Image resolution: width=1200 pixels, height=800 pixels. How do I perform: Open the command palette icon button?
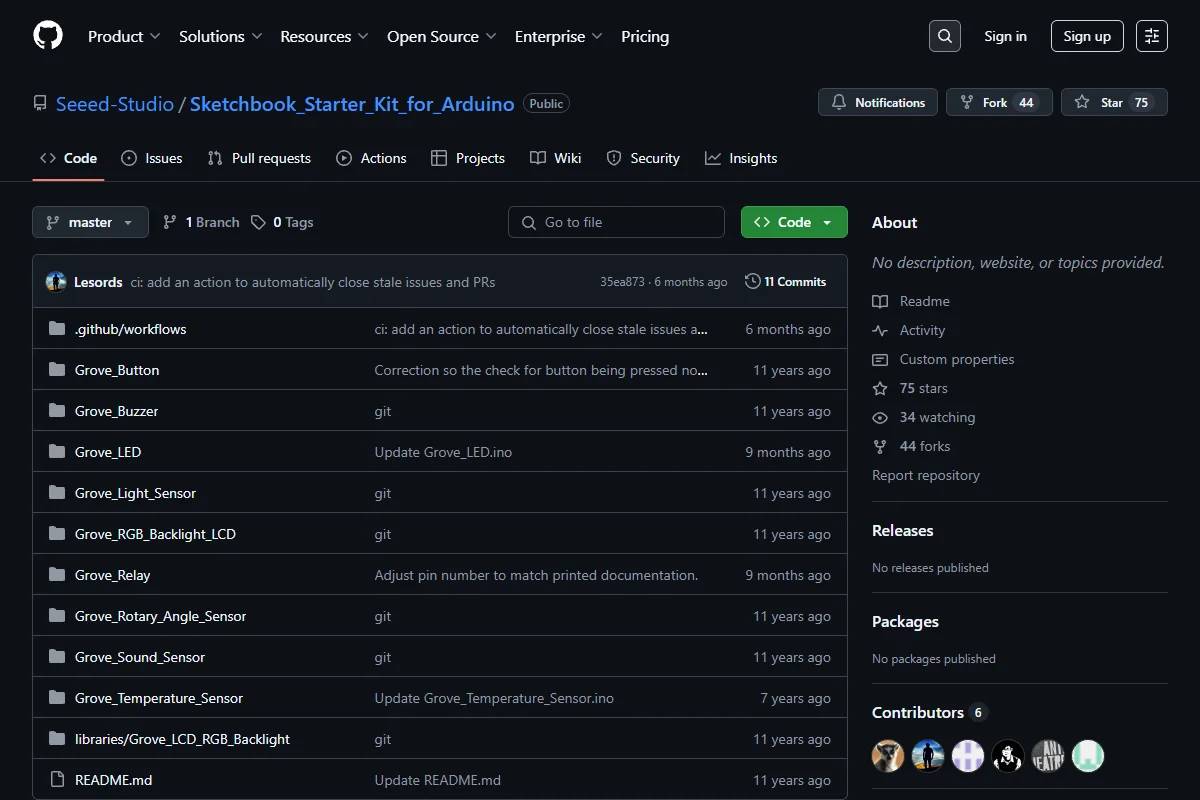pyautogui.click(x=1152, y=36)
